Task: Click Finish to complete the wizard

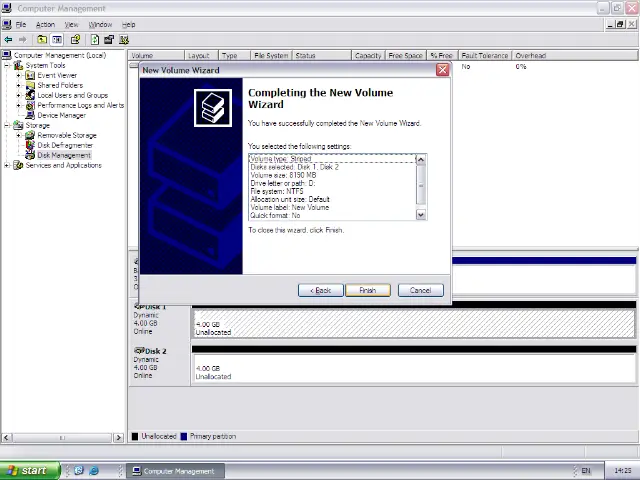Action: [367, 290]
